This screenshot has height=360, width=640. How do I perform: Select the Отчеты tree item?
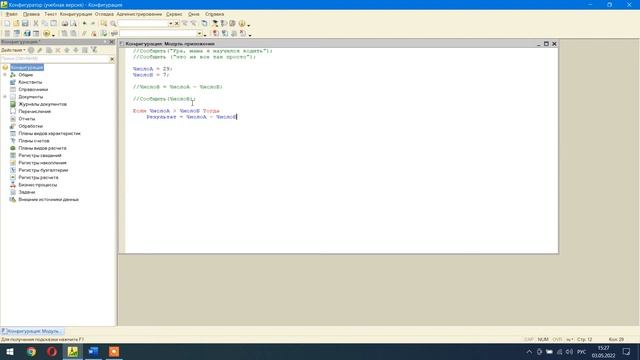point(27,119)
